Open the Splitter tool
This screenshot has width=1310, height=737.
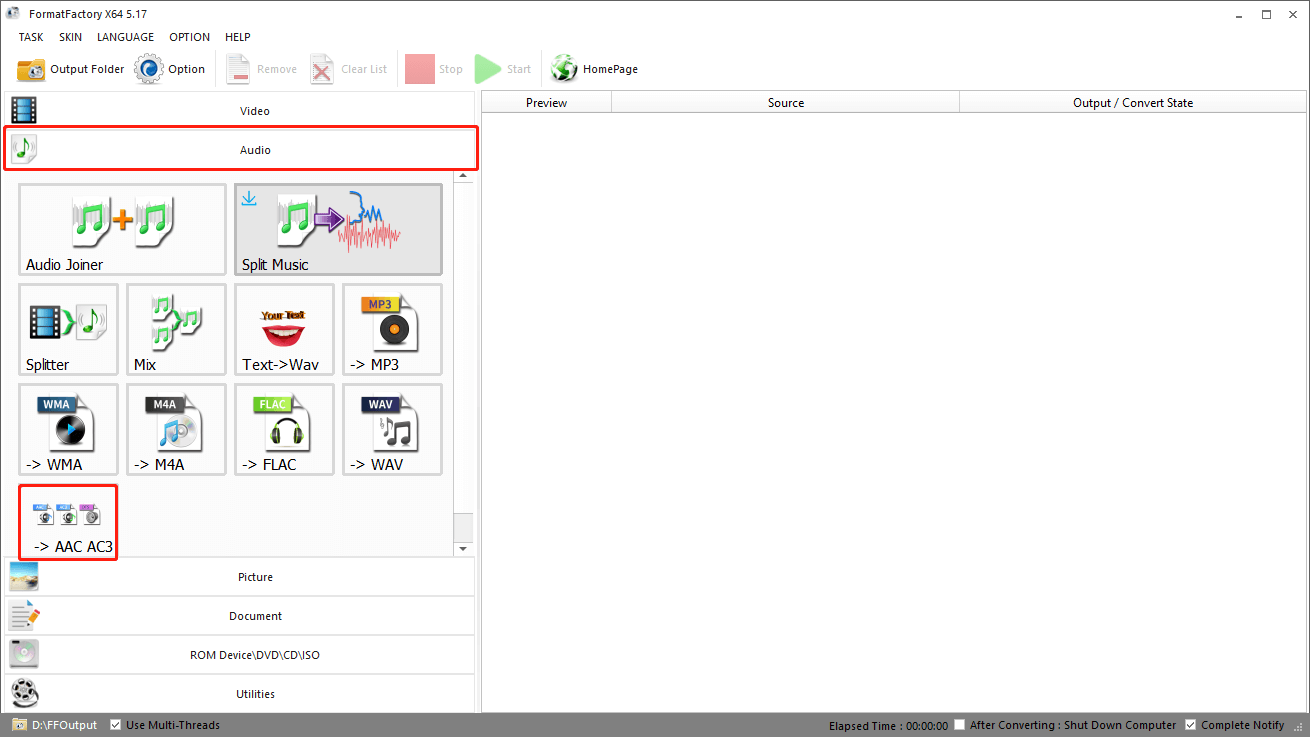tap(68, 329)
